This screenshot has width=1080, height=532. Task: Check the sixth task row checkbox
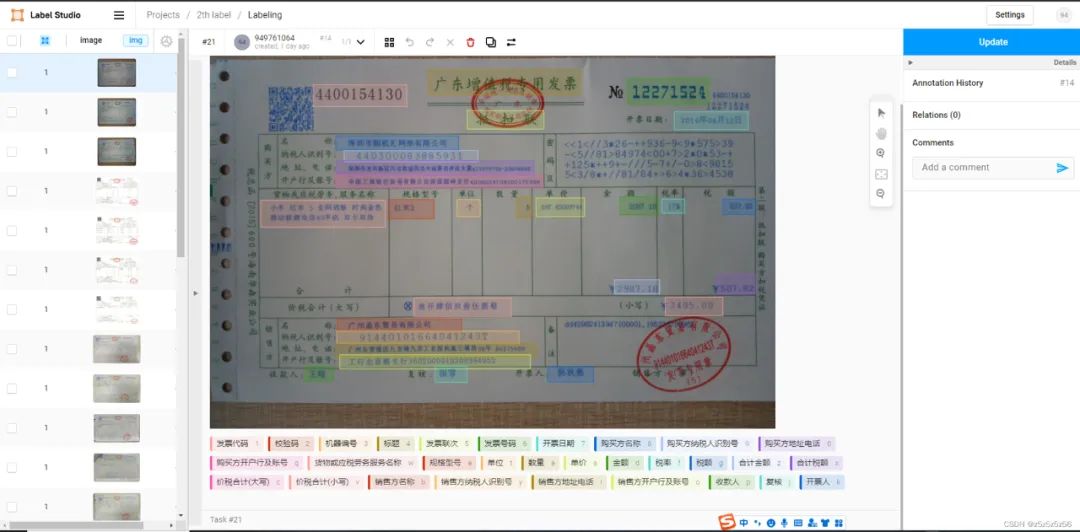pos(12,269)
